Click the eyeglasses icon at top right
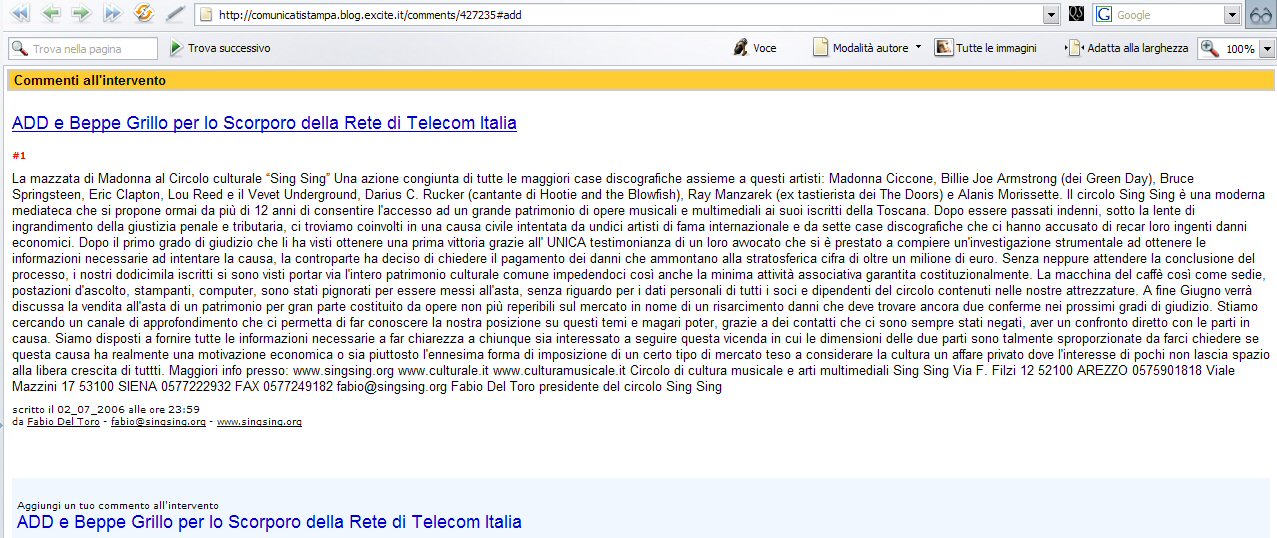This screenshot has width=1277, height=538. (1260, 15)
